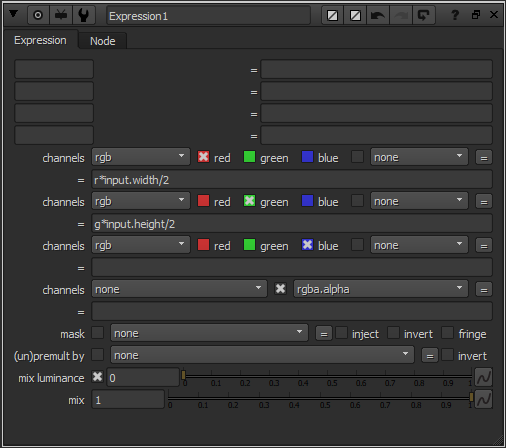Enable the fringe checkbox
506x448 pixels.
coord(447,333)
